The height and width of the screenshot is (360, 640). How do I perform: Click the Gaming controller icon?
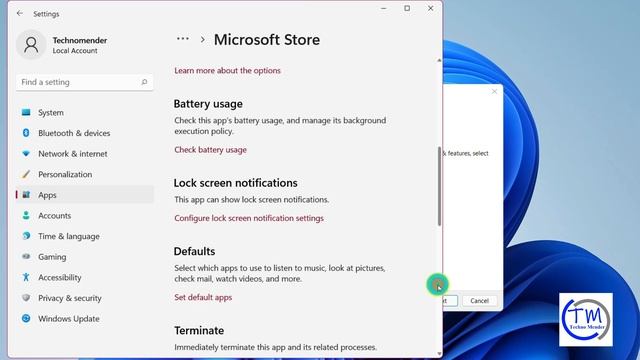pyautogui.click(x=26, y=257)
